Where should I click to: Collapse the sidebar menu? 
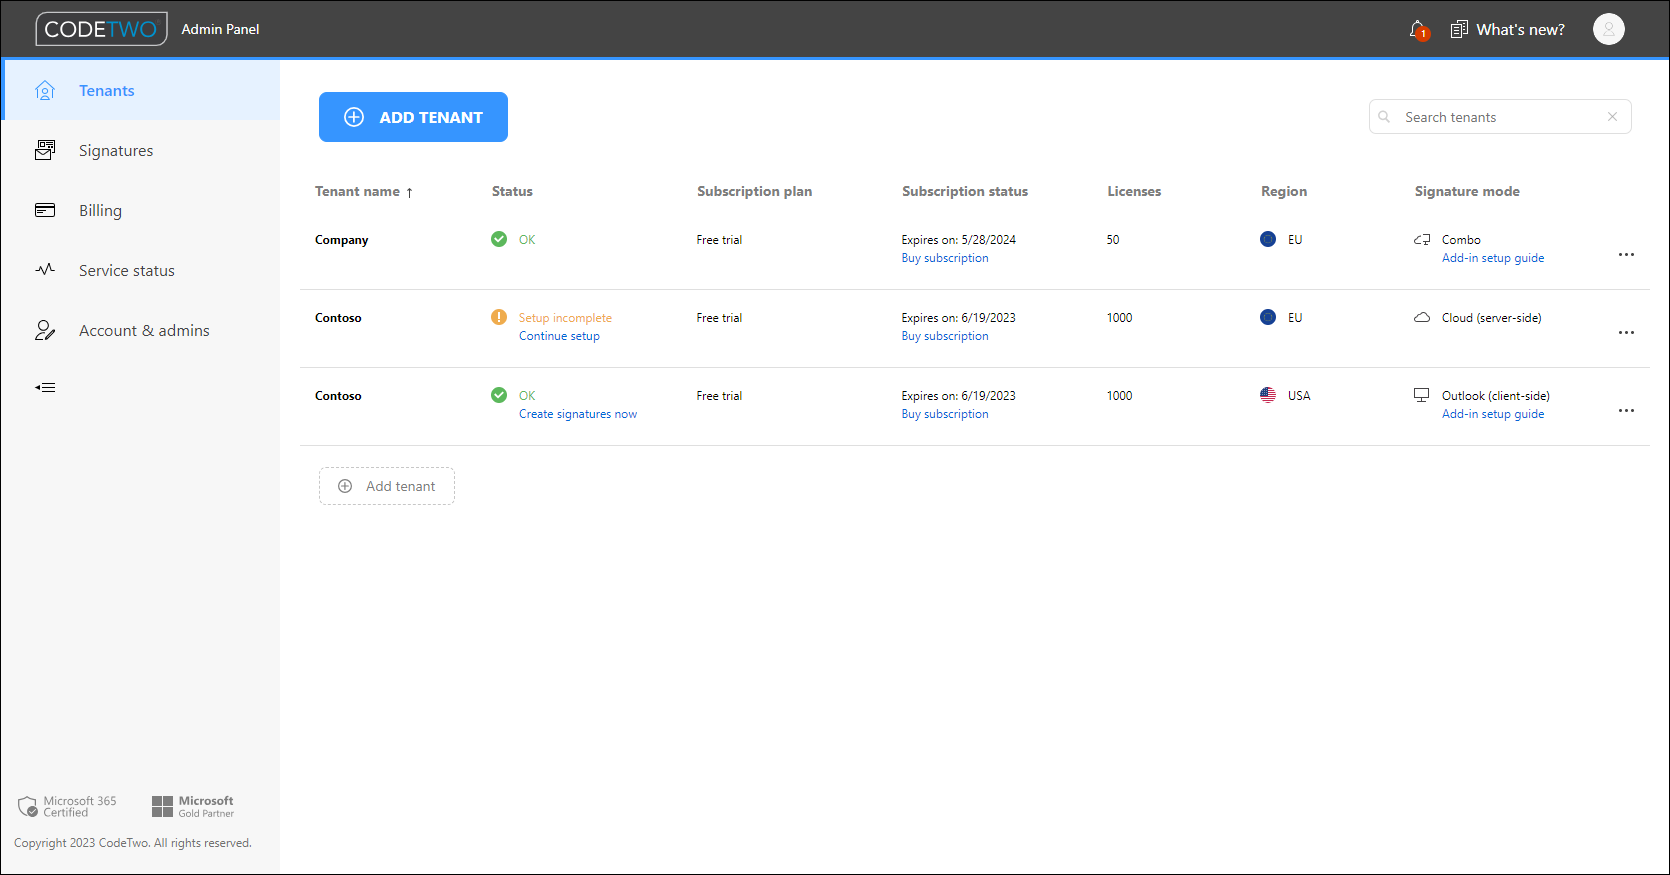pyautogui.click(x=45, y=387)
